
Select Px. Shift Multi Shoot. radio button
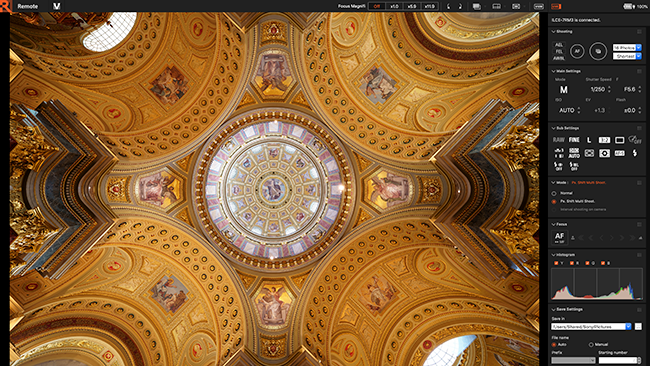pyautogui.click(x=554, y=201)
